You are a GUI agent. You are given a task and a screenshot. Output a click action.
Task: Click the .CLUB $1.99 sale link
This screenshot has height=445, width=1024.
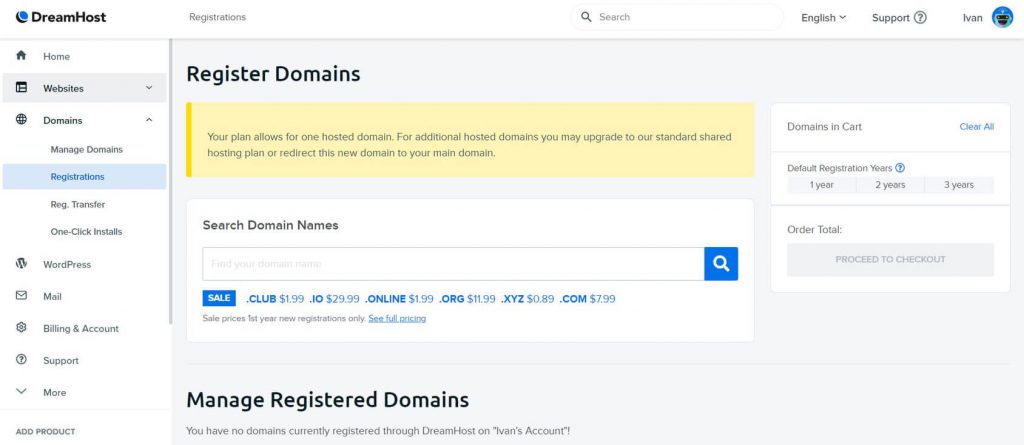tap(275, 299)
